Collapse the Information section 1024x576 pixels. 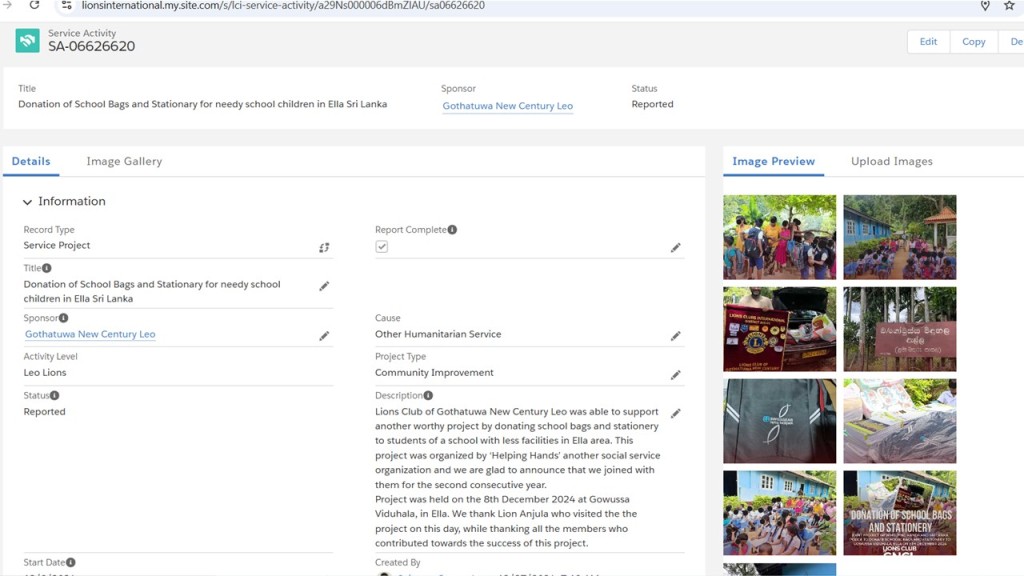point(27,202)
